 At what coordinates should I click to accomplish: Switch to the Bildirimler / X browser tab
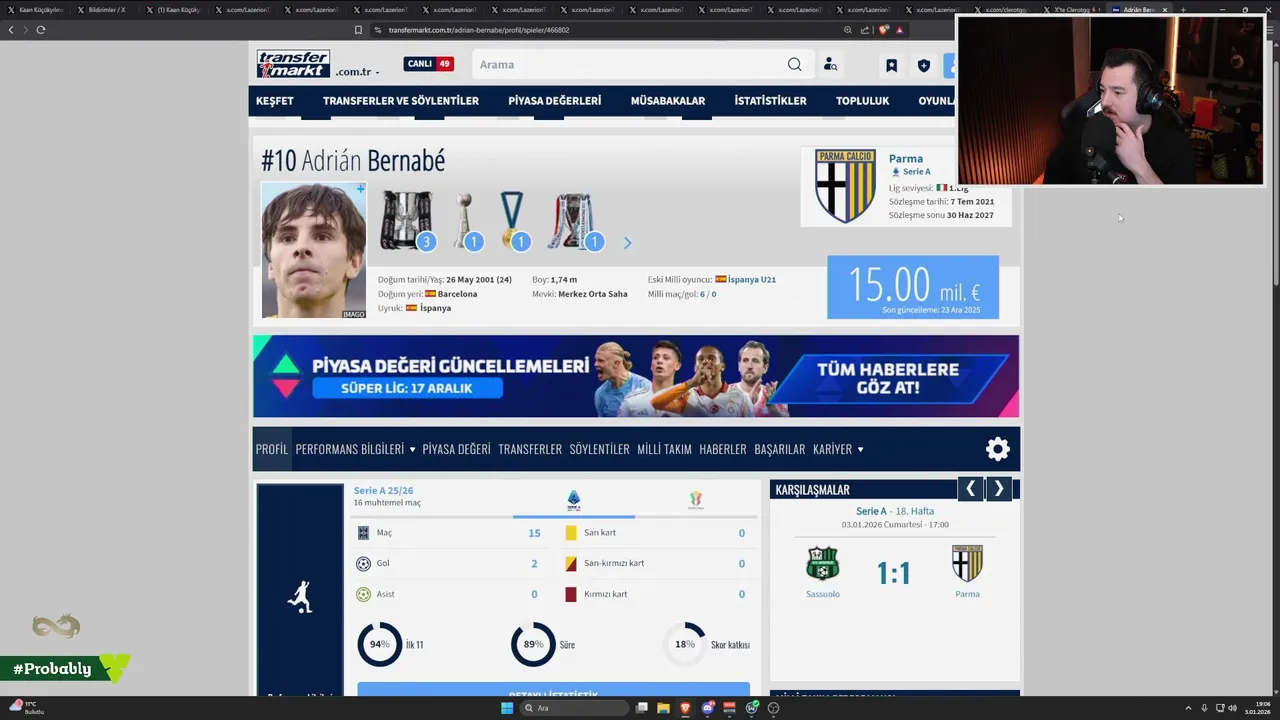point(107,9)
